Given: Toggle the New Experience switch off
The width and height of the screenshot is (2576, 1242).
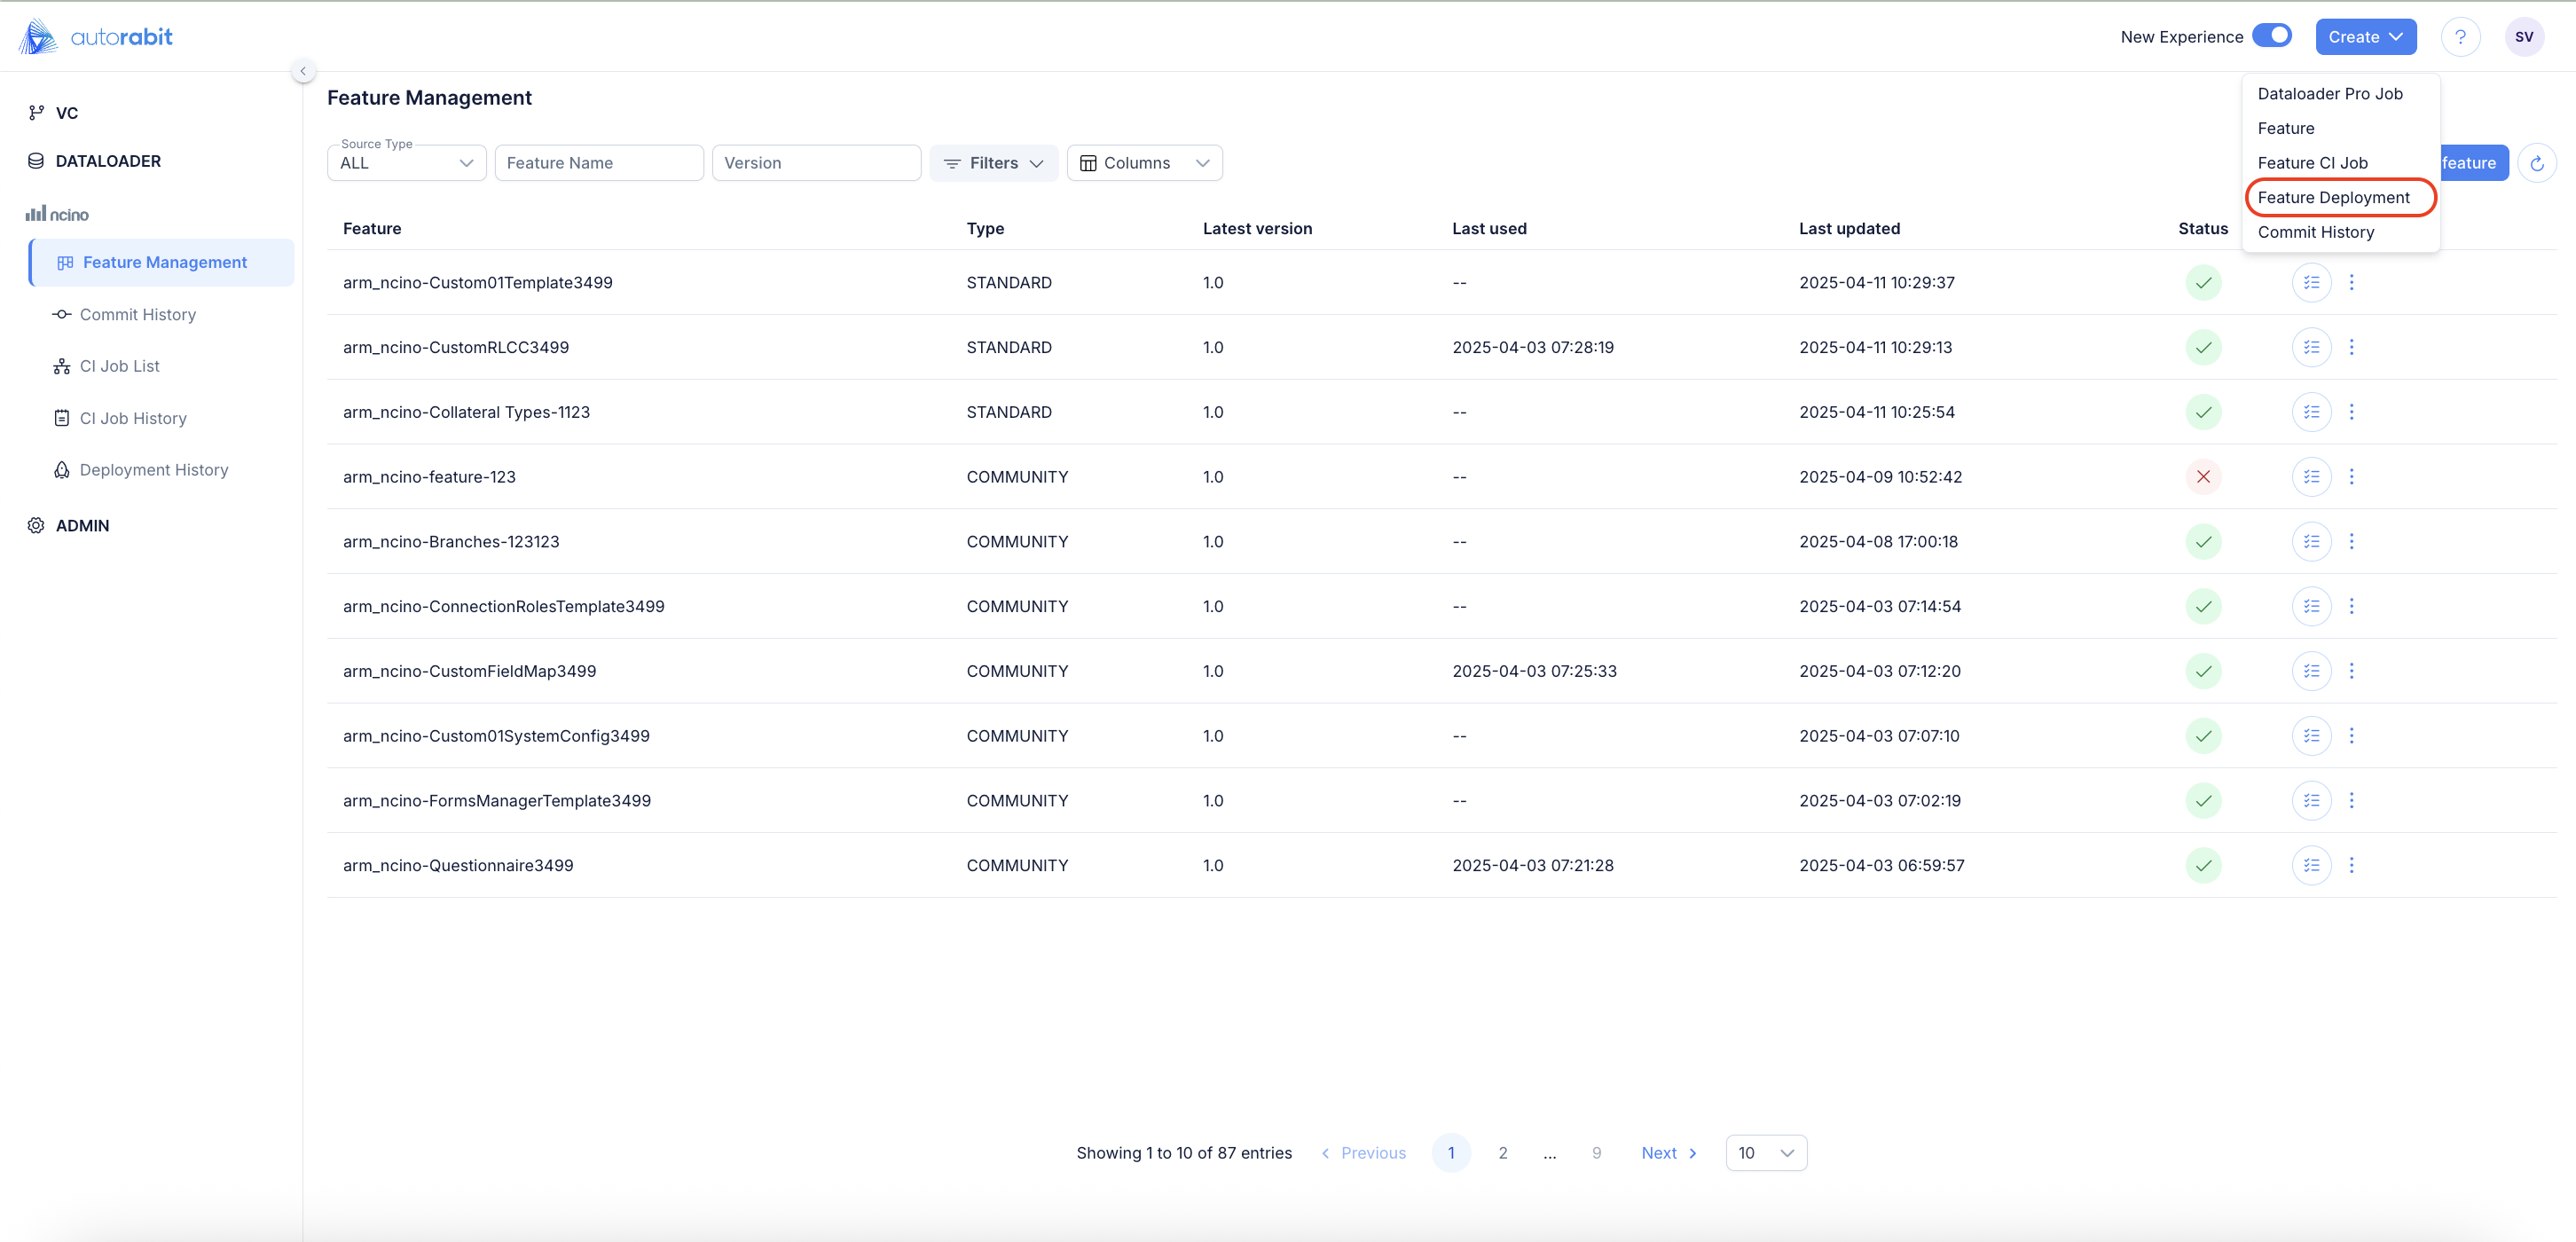Looking at the screenshot, I should [2272, 36].
